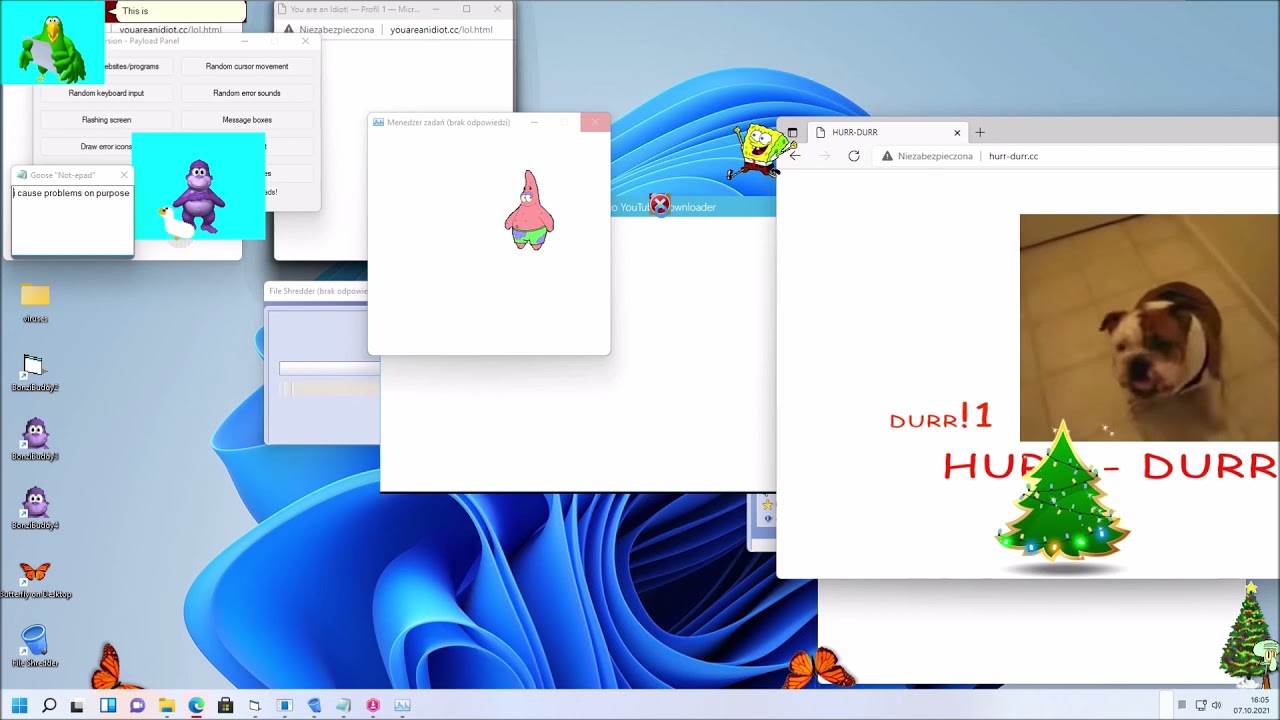Click youareanidiot.cc address bar
Image resolution: width=1280 pixels, height=720 pixels.
[x=441, y=30]
